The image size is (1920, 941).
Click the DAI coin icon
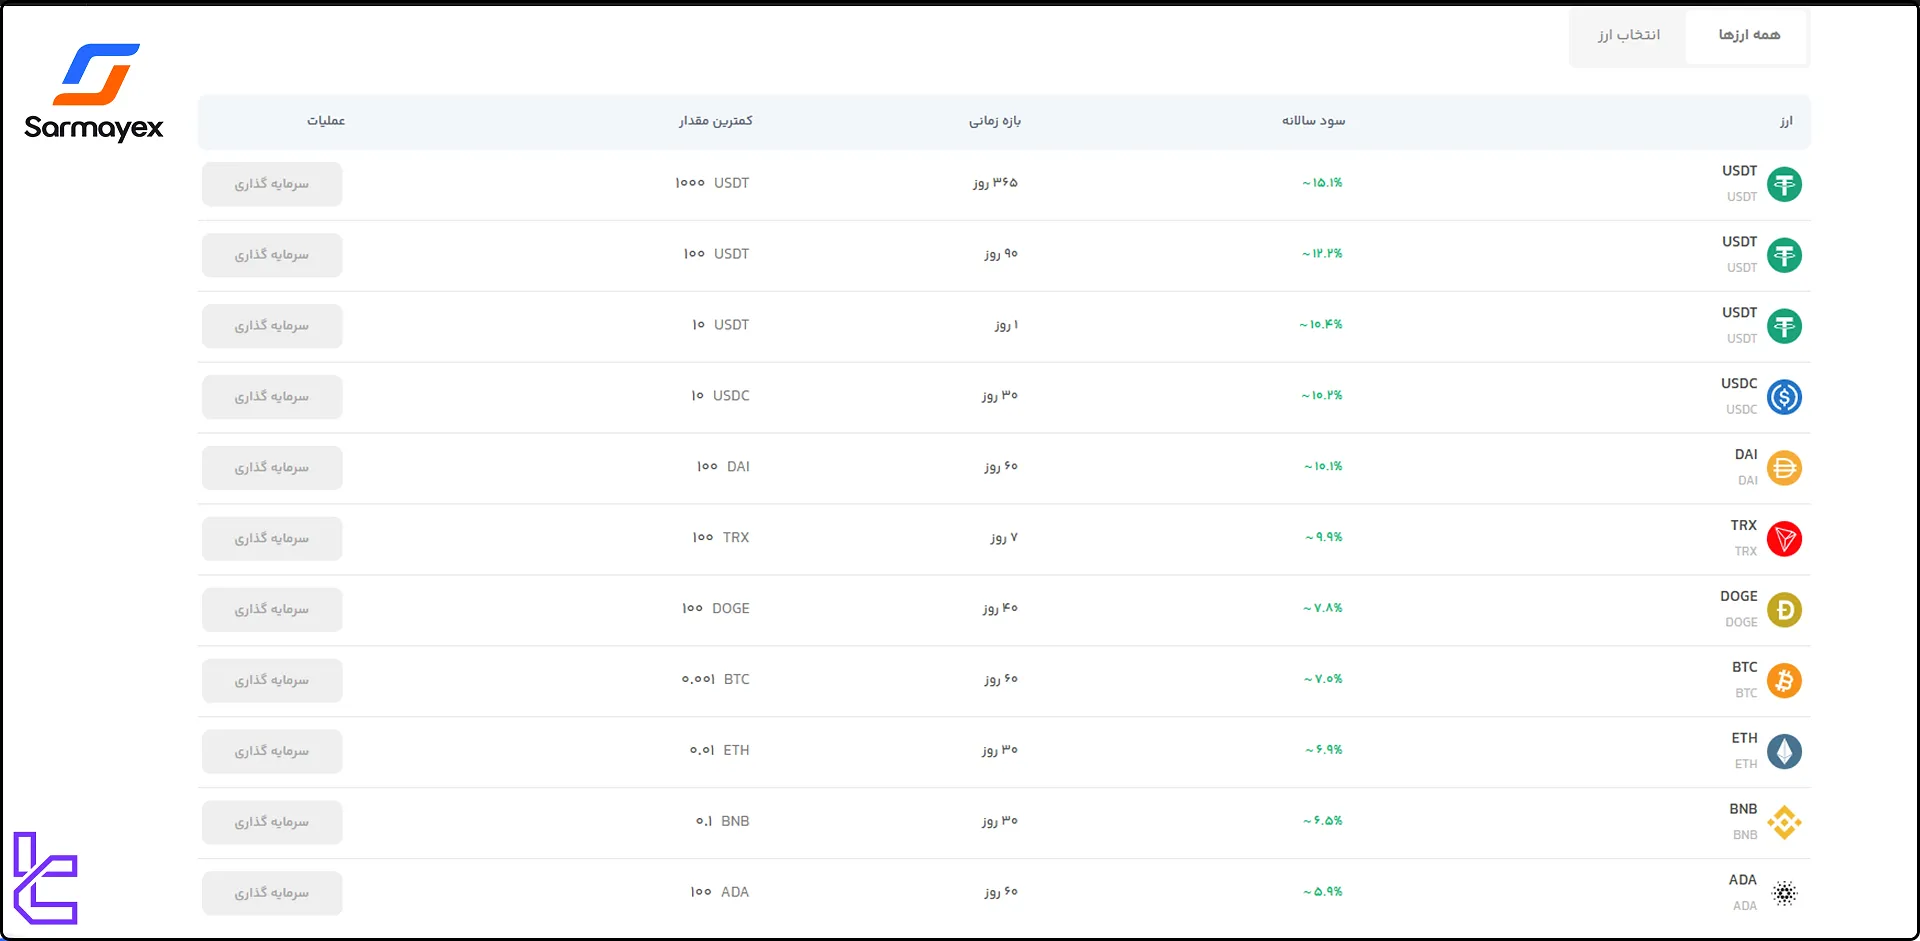click(1786, 468)
